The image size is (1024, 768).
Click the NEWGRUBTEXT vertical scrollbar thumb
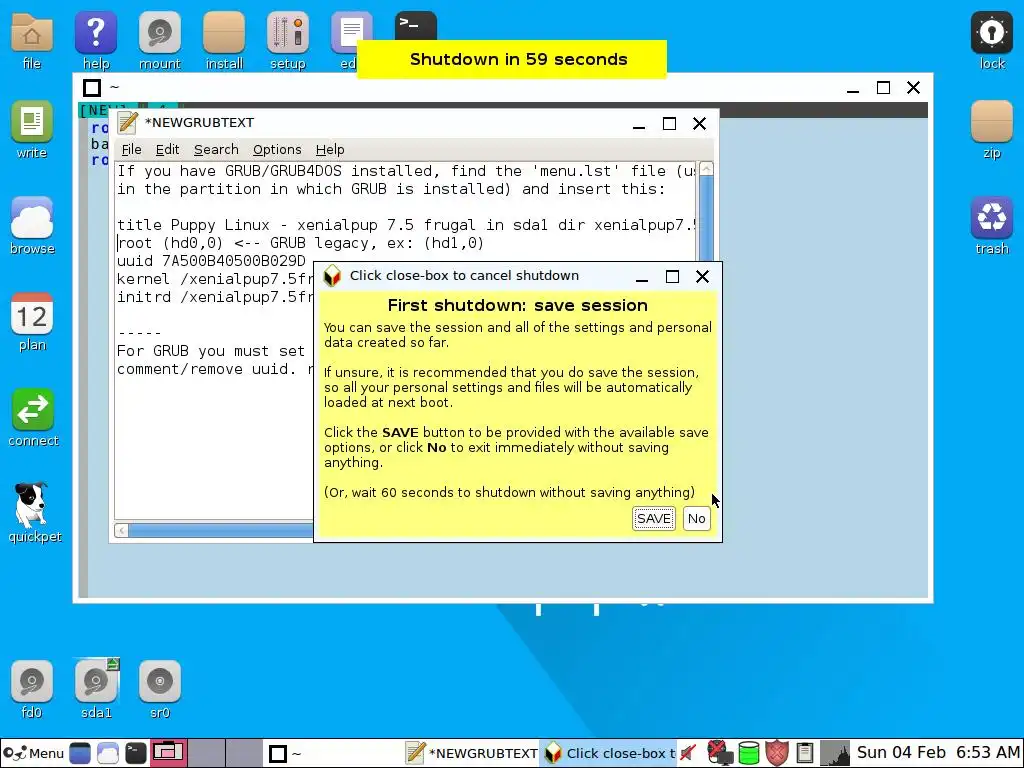click(706, 219)
